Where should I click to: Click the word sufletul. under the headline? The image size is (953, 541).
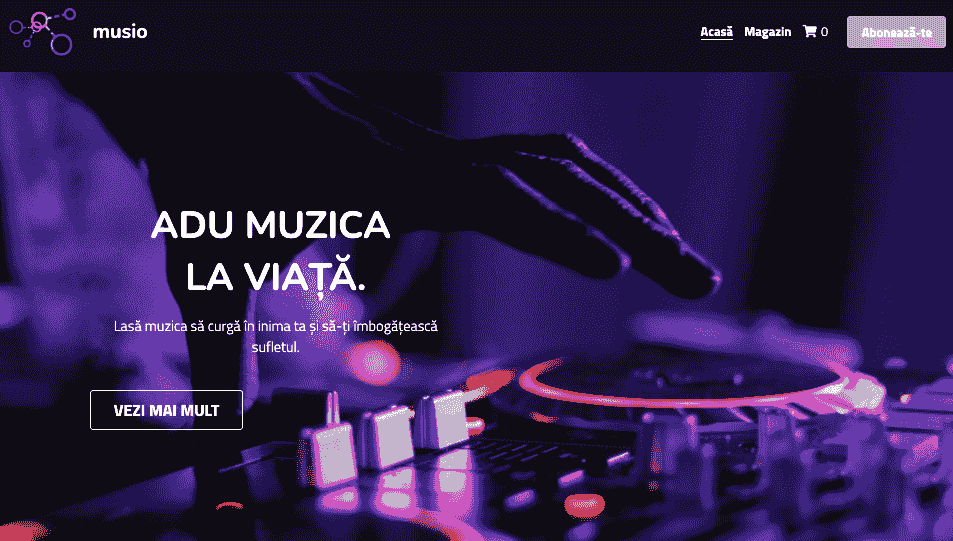[x=275, y=347]
